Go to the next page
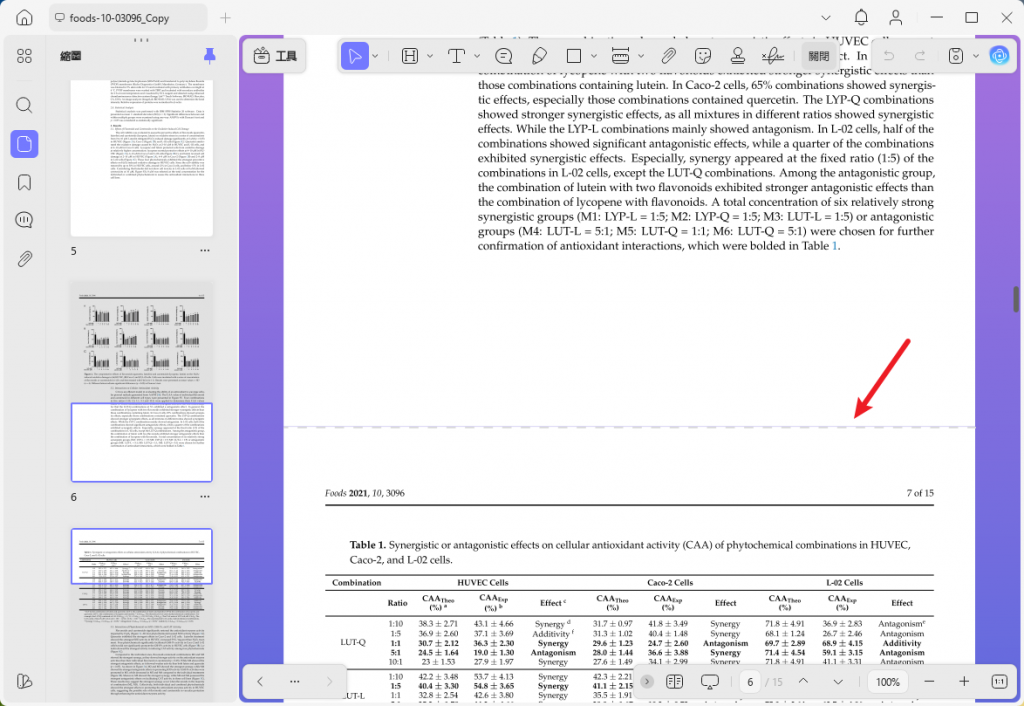This screenshot has width=1024, height=706. [838, 682]
